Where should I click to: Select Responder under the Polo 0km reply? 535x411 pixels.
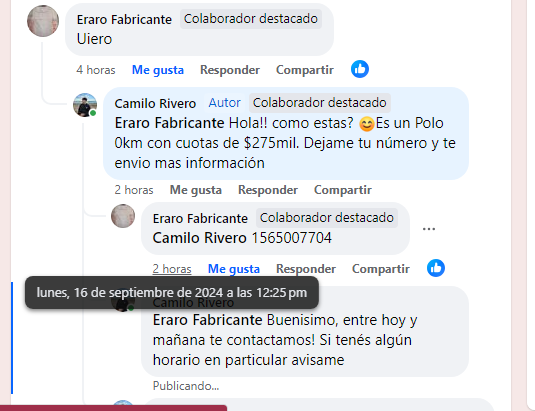268,190
